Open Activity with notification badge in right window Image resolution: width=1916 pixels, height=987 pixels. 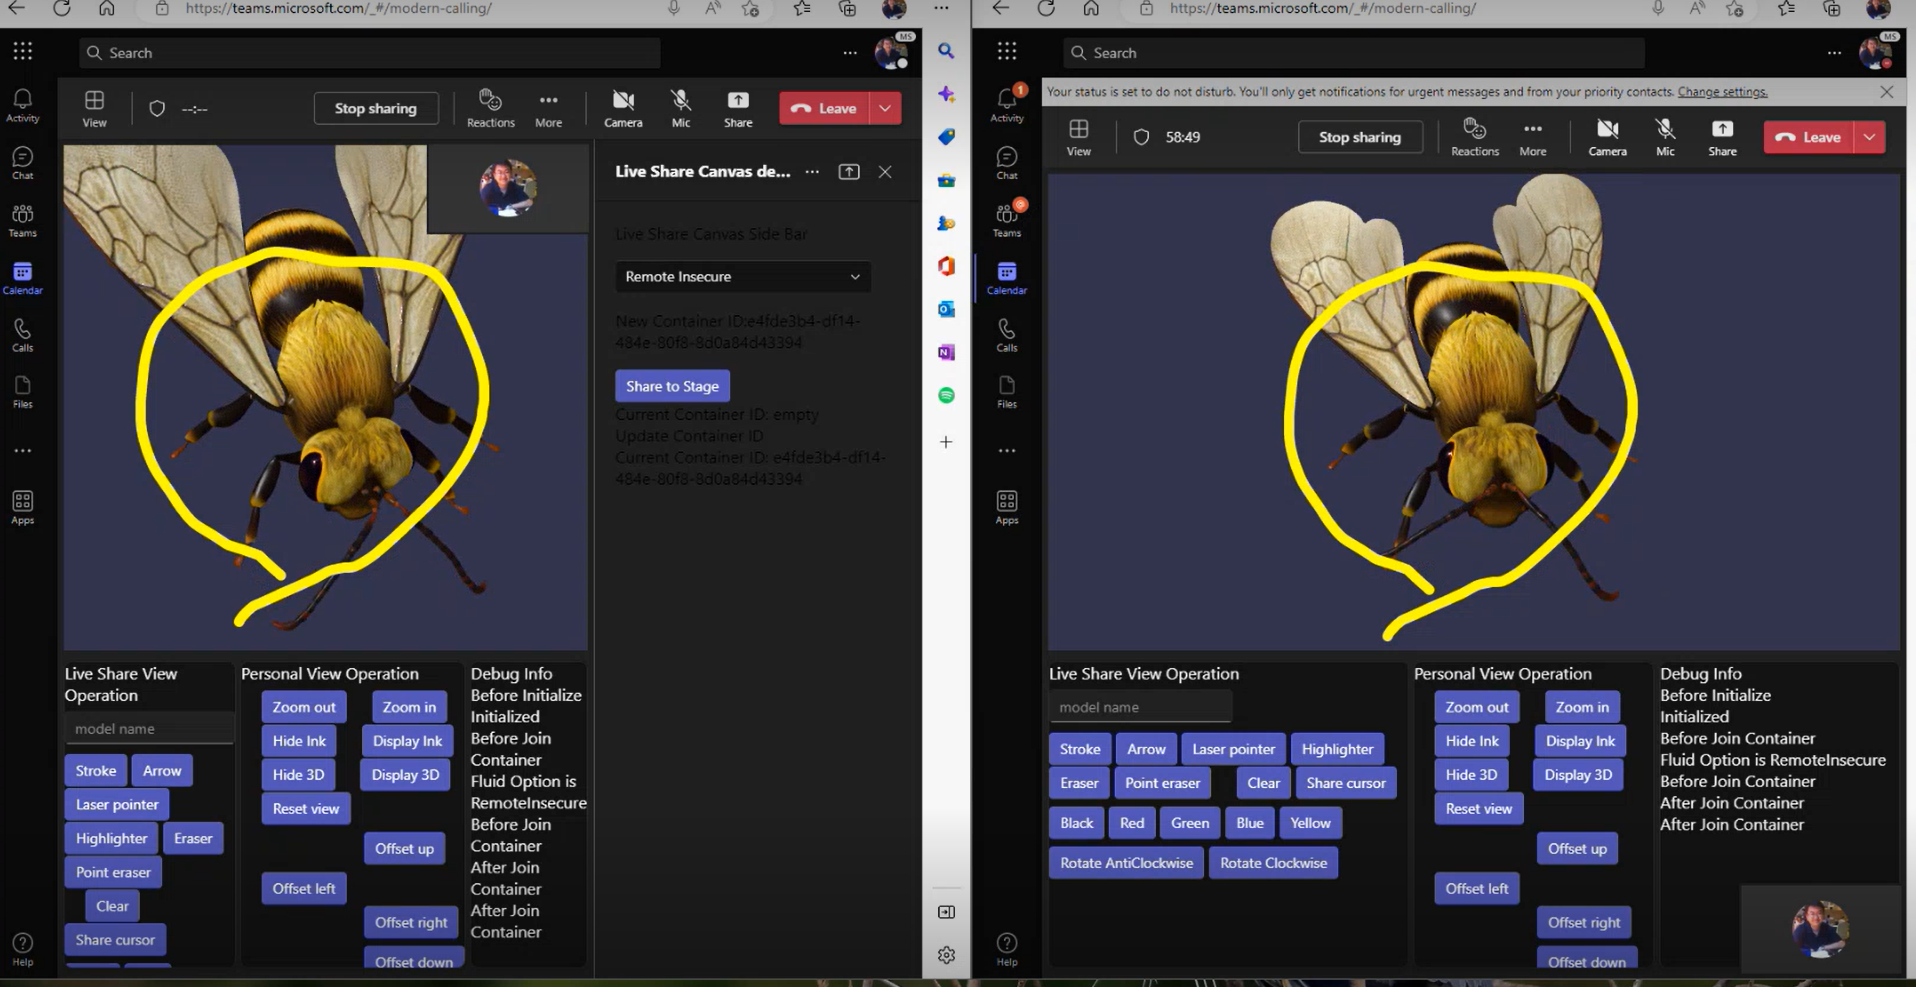pyautogui.click(x=1007, y=103)
